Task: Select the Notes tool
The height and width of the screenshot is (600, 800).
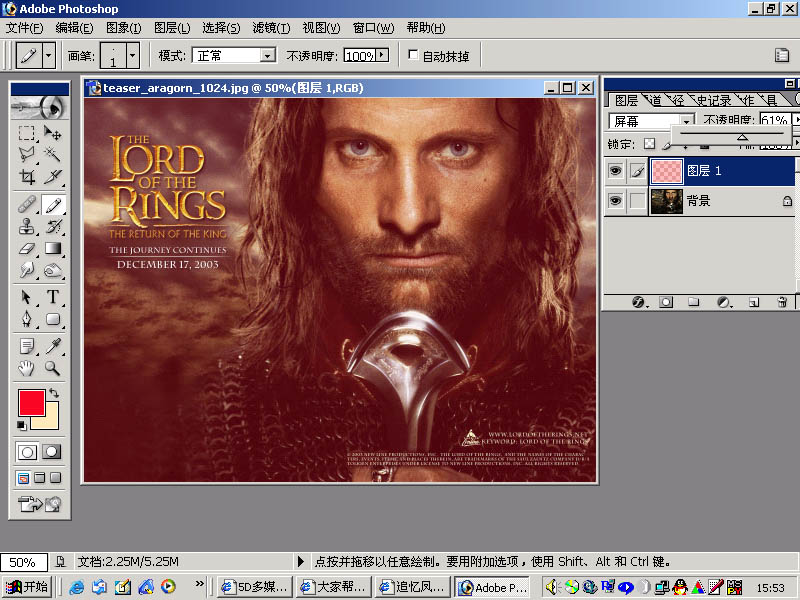Action: 27,346
